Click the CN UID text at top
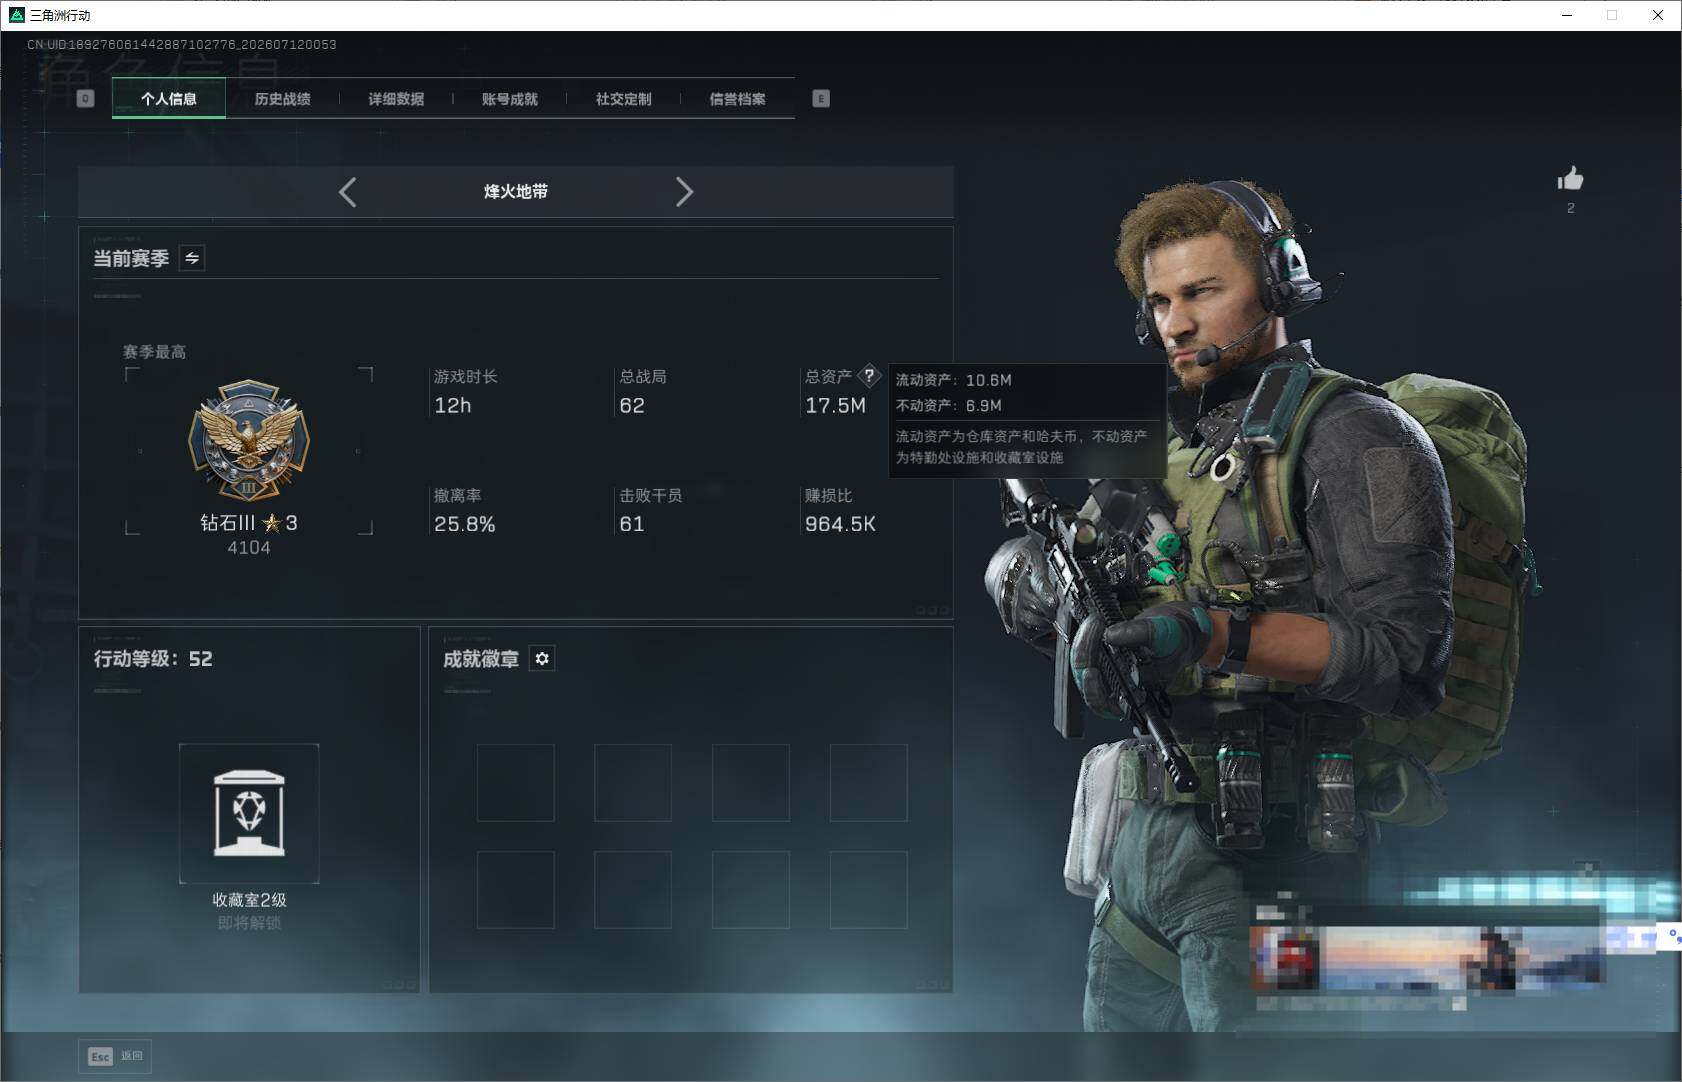1682x1082 pixels. point(182,45)
